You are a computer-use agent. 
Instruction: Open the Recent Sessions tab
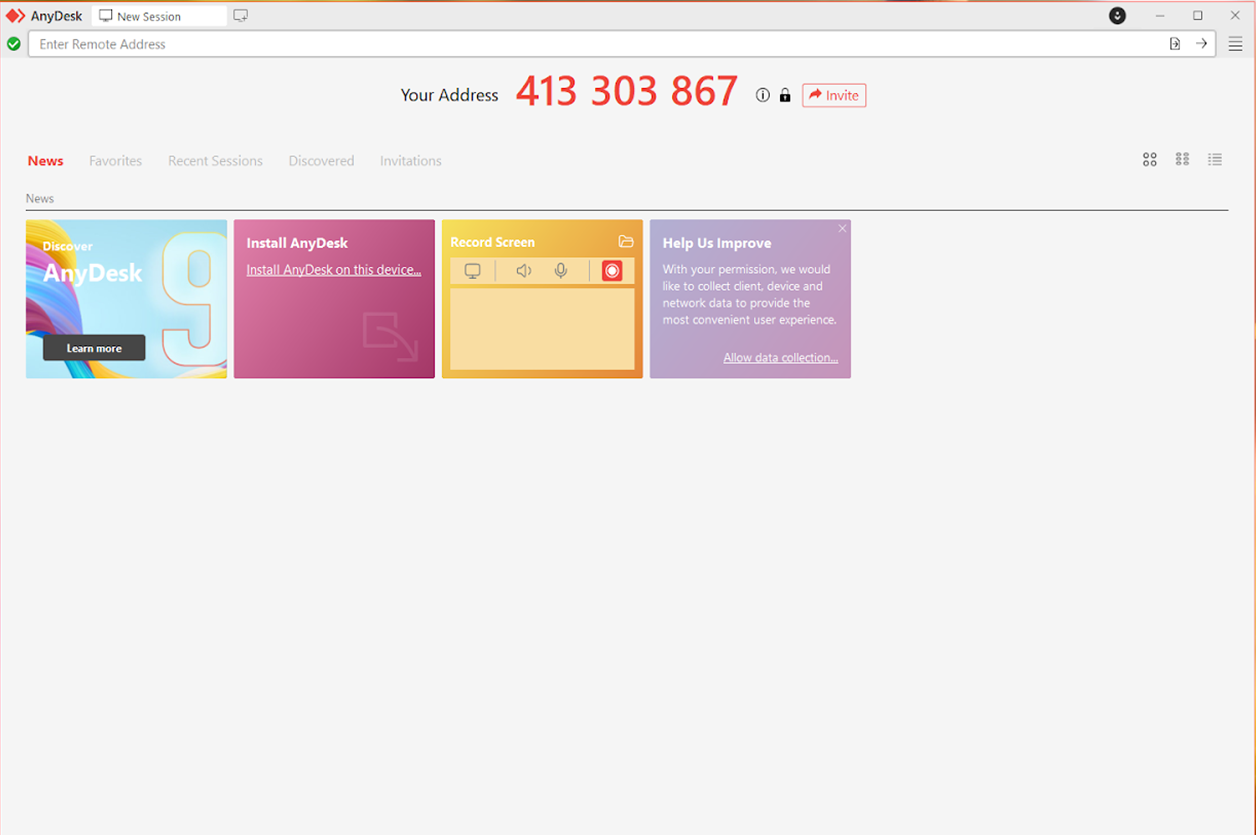click(215, 161)
